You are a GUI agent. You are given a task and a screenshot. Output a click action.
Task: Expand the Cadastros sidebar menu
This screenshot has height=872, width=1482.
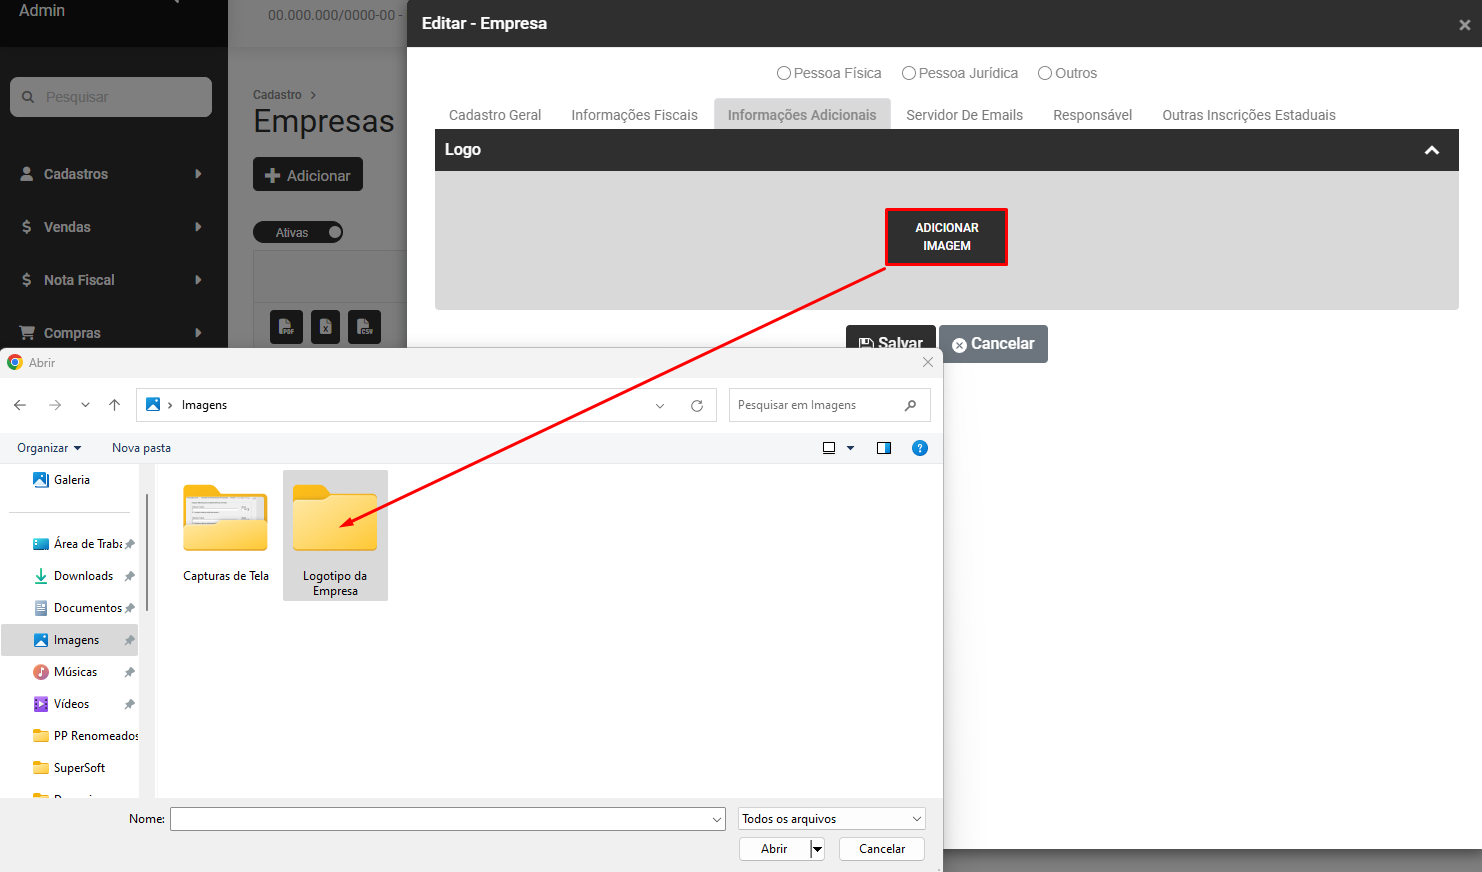coord(112,174)
